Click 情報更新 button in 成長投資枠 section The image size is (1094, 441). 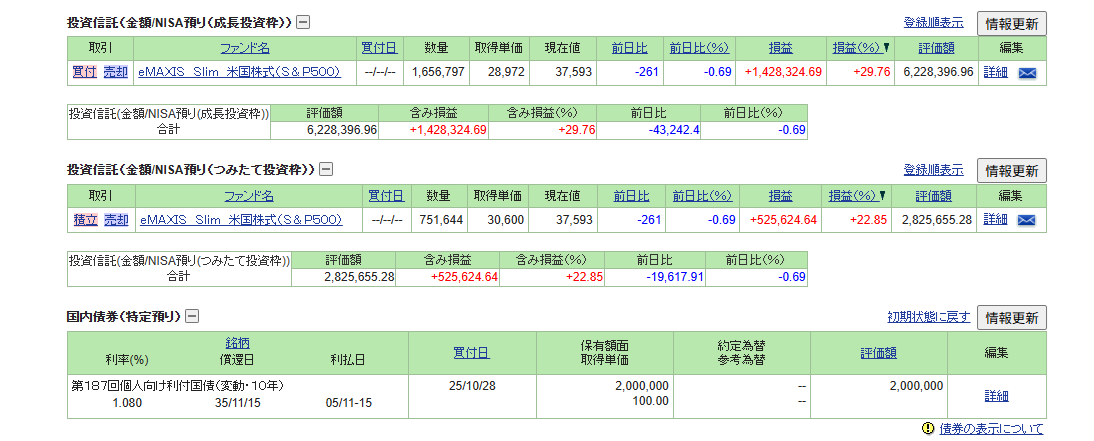coord(1011,23)
